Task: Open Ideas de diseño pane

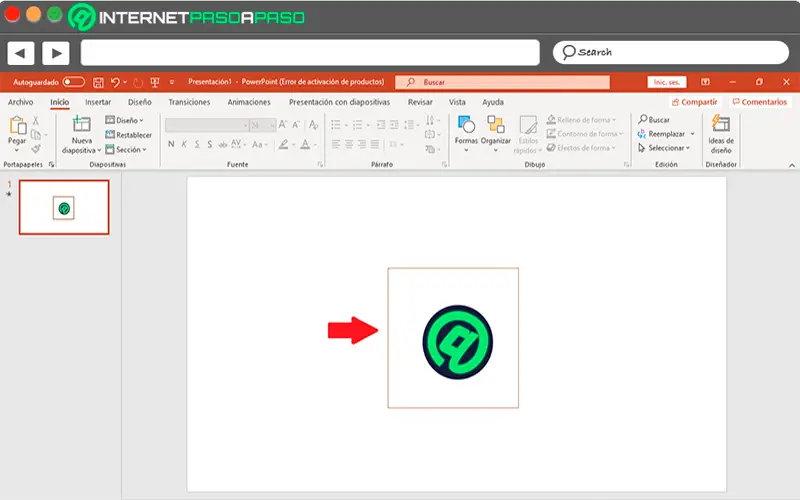Action: [721, 135]
